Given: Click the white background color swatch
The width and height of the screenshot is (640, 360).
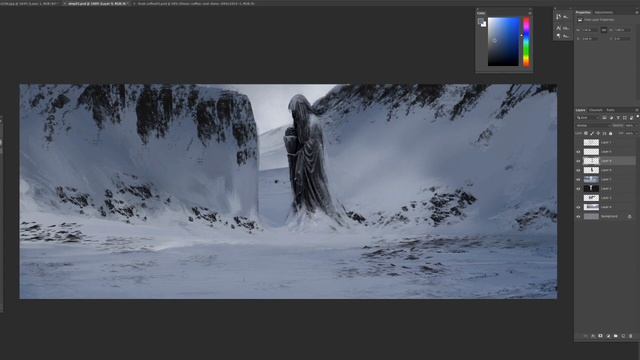Looking at the screenshot, I should (x=484, y=25).
